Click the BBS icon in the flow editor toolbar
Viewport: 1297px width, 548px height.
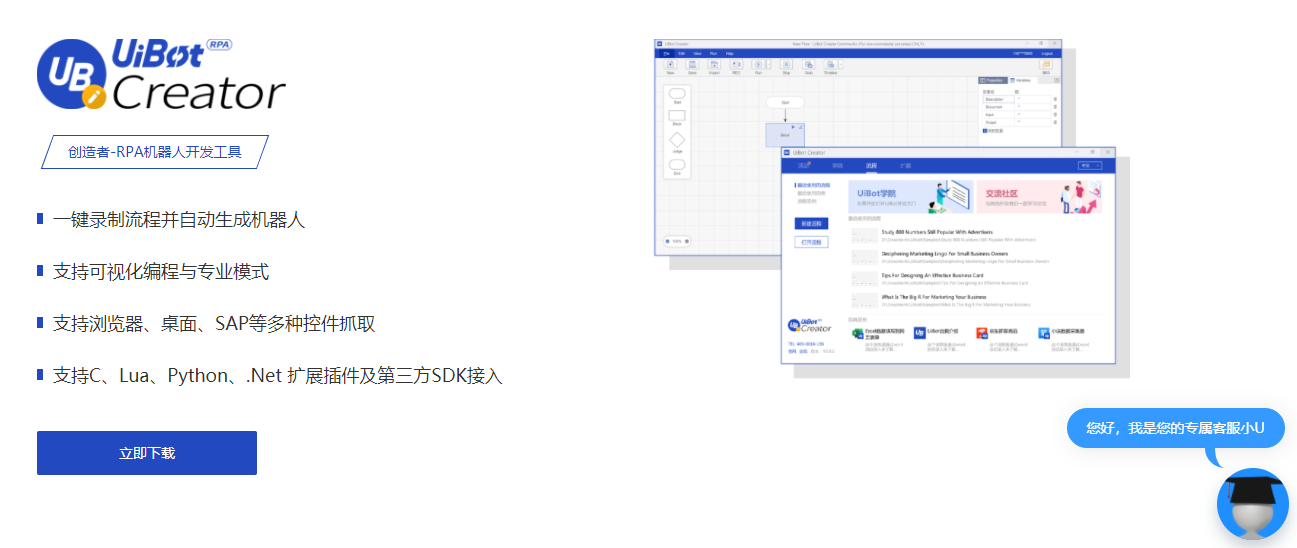point(1046,65)
